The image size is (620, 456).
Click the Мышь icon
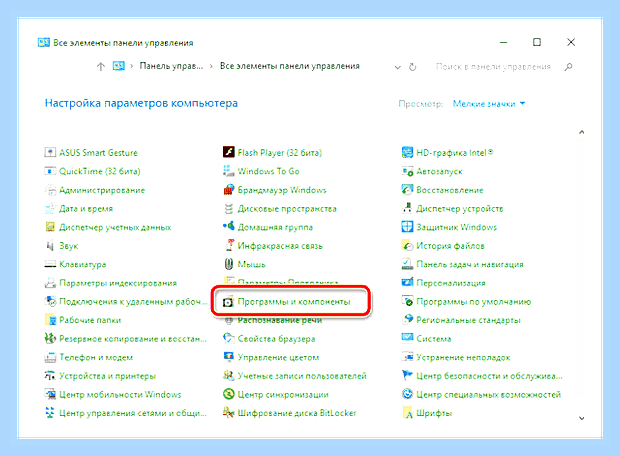(229, 264)
